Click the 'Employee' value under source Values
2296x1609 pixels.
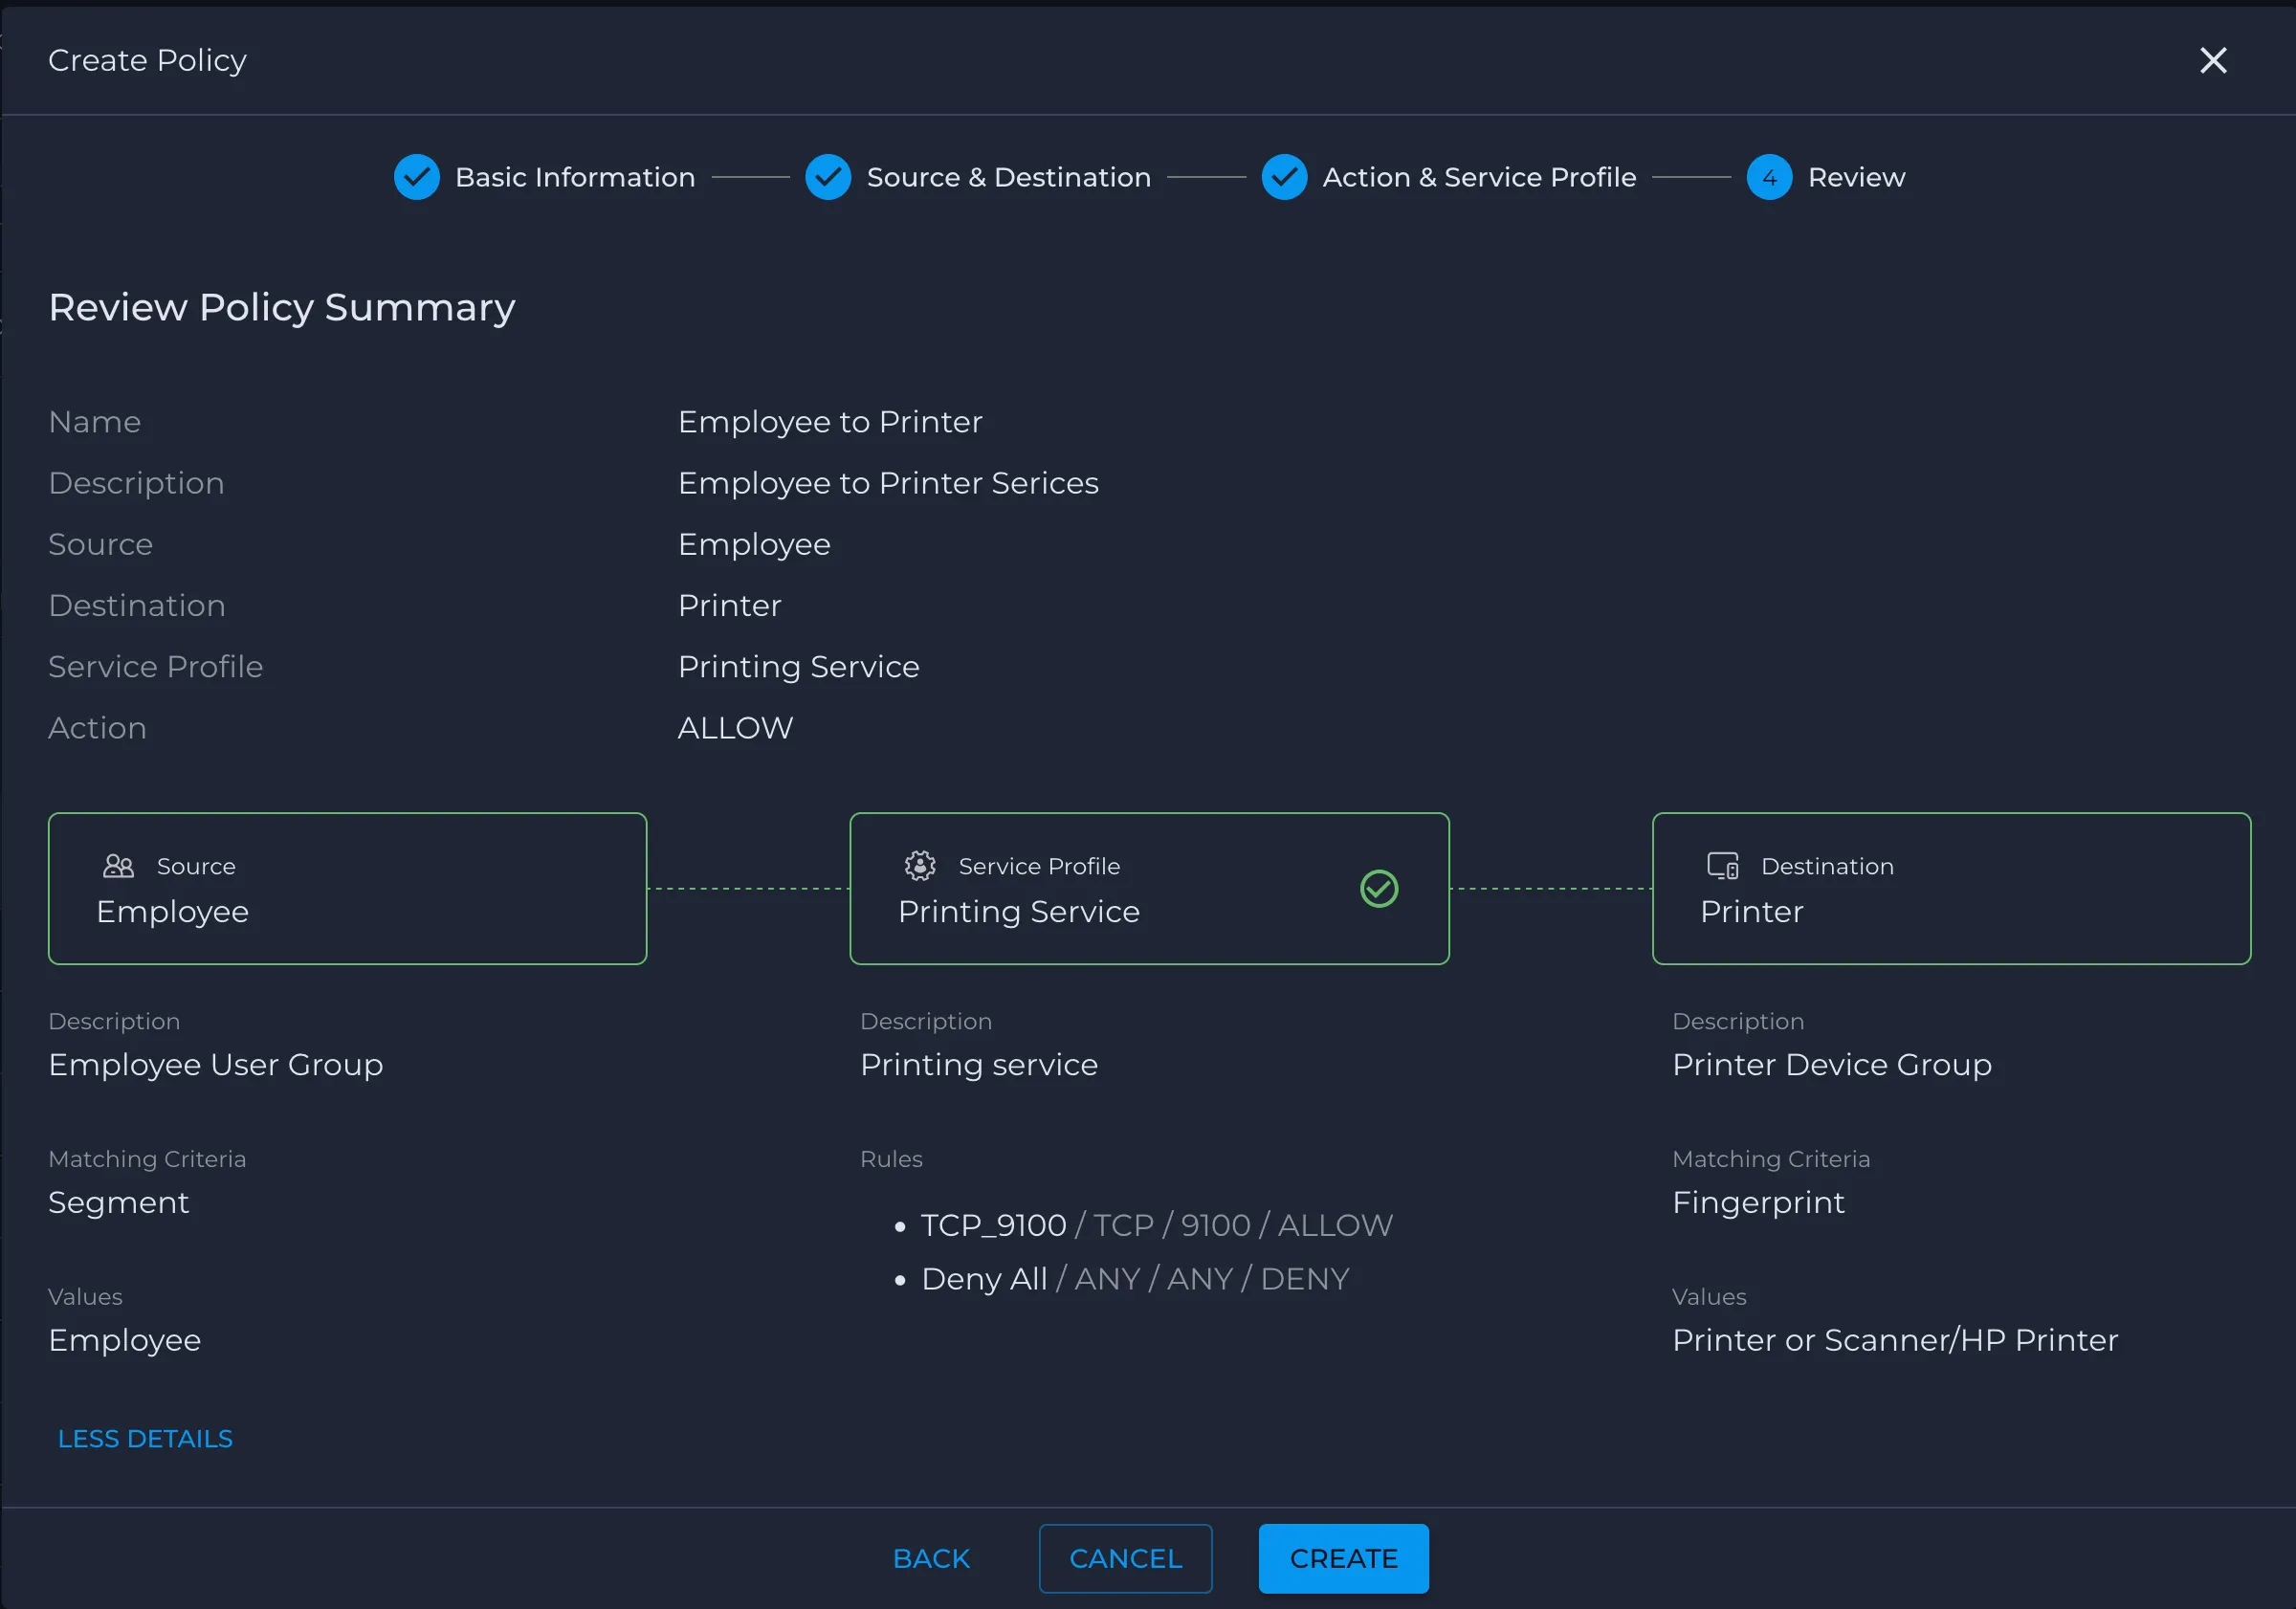(x=124, y=1340)
